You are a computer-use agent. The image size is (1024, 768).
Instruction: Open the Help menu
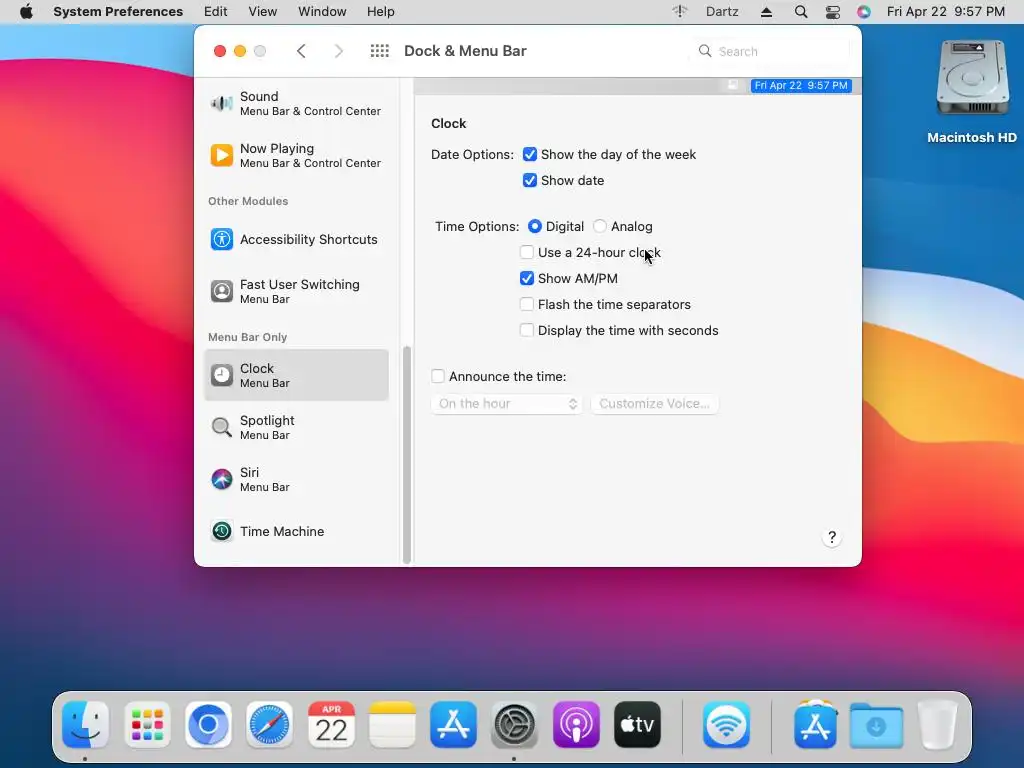380,12
